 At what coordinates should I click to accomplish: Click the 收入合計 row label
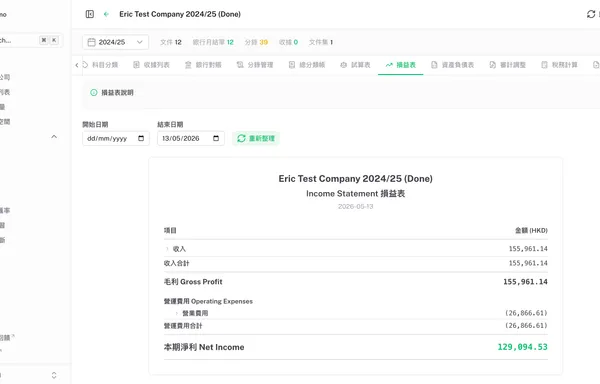pyautogui.click(x=176, y=263)
